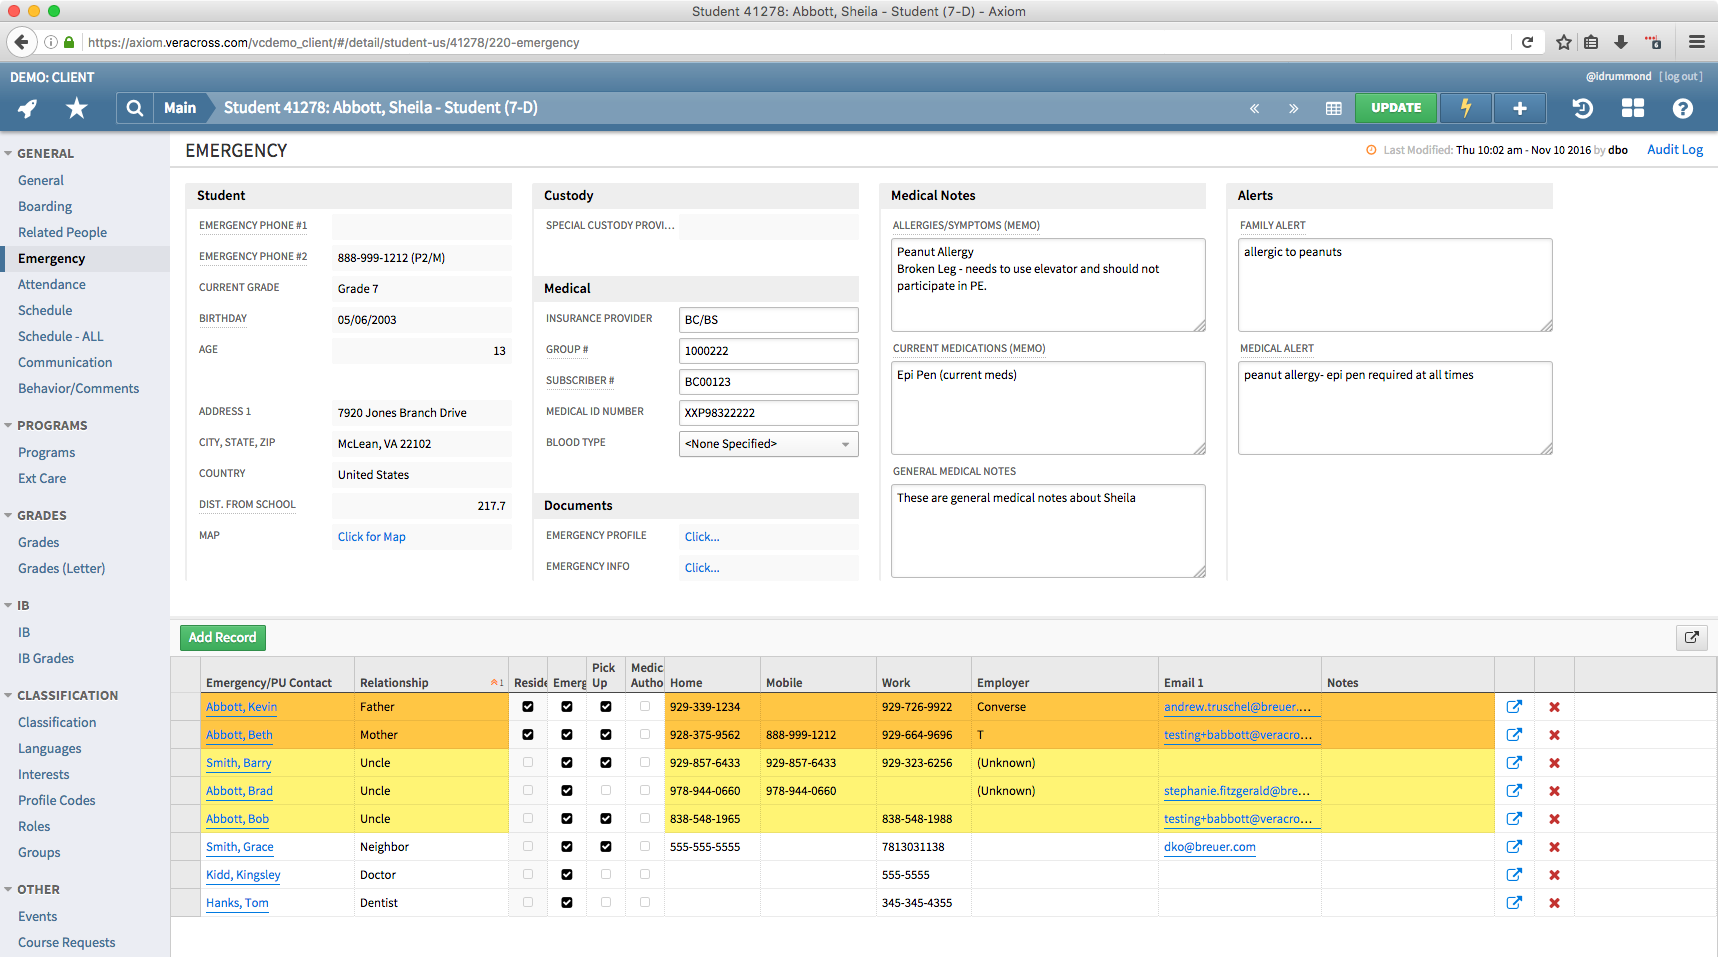Open the help question mark icon
Screen dimensions: 1718x957
[1682, 108]
